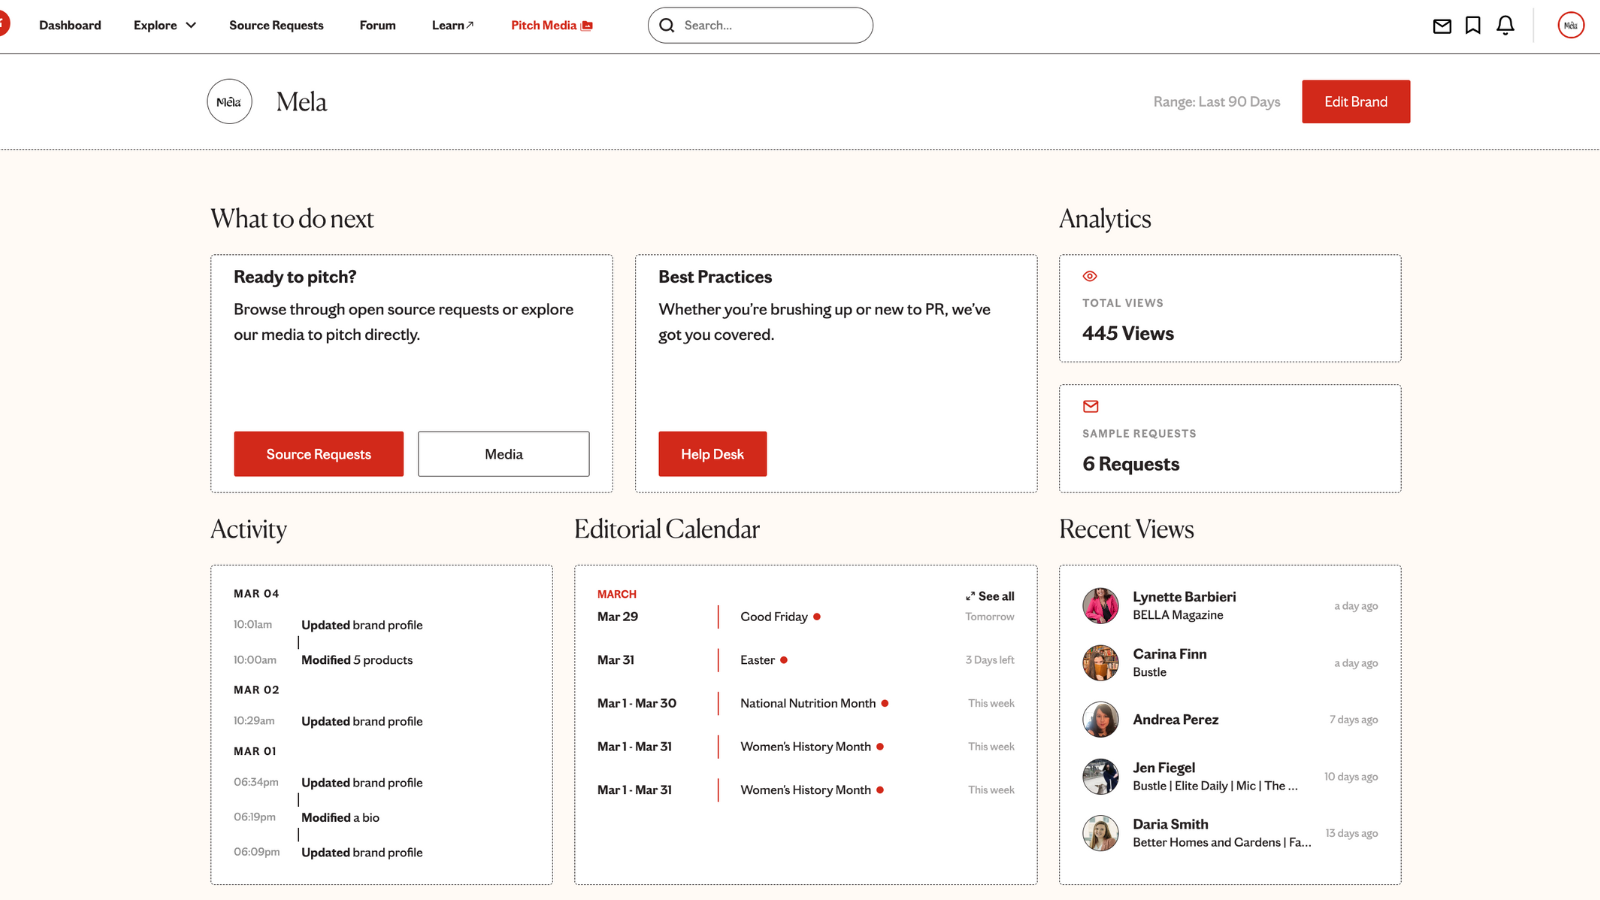Click the magnifying glass in search bar

[667, 25]
